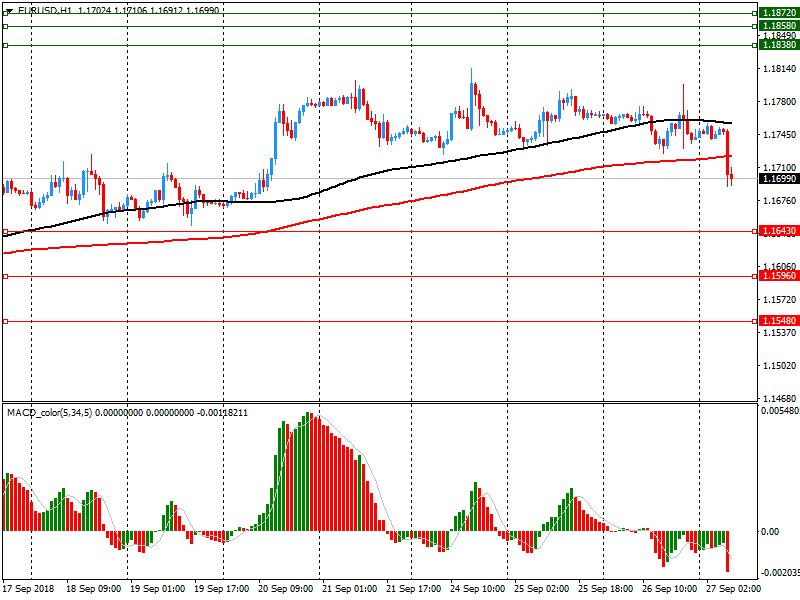Image resolution: width=800 pixels, height=600 pixels.
Task: Select the green 1.18580 price level label
Action: click(778, 26)
